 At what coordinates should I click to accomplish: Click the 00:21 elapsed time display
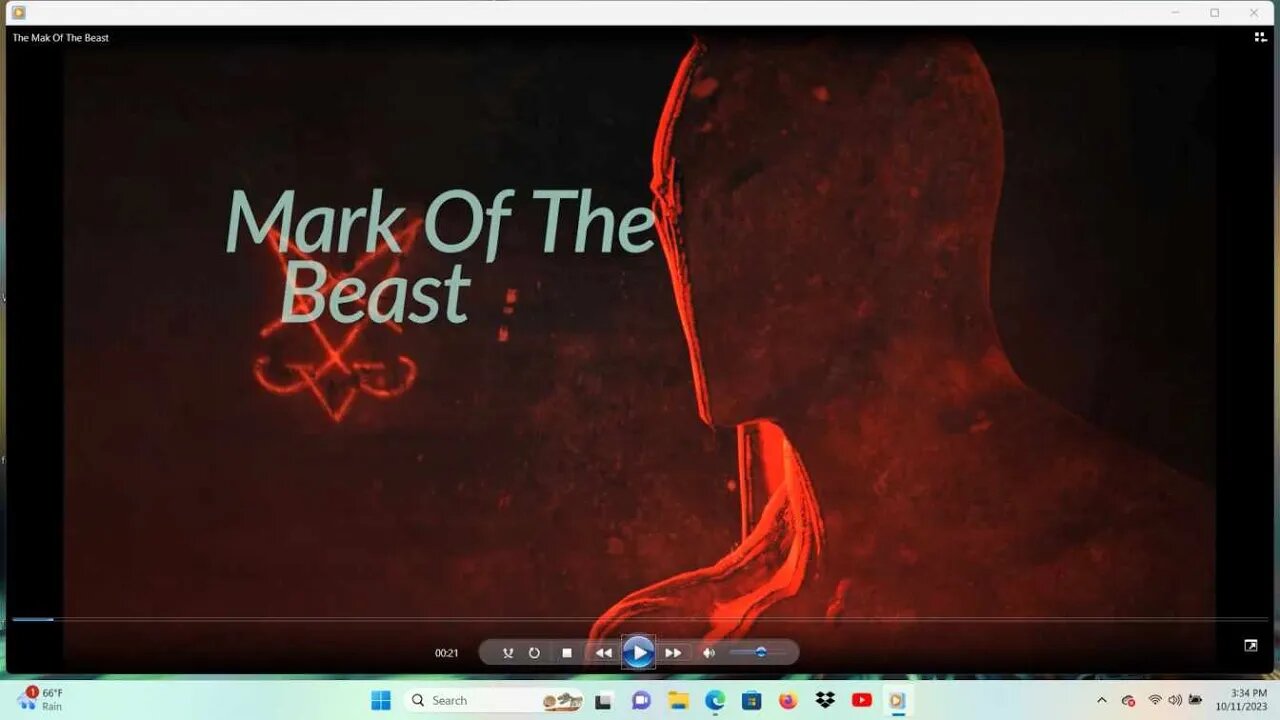[446, 653]
